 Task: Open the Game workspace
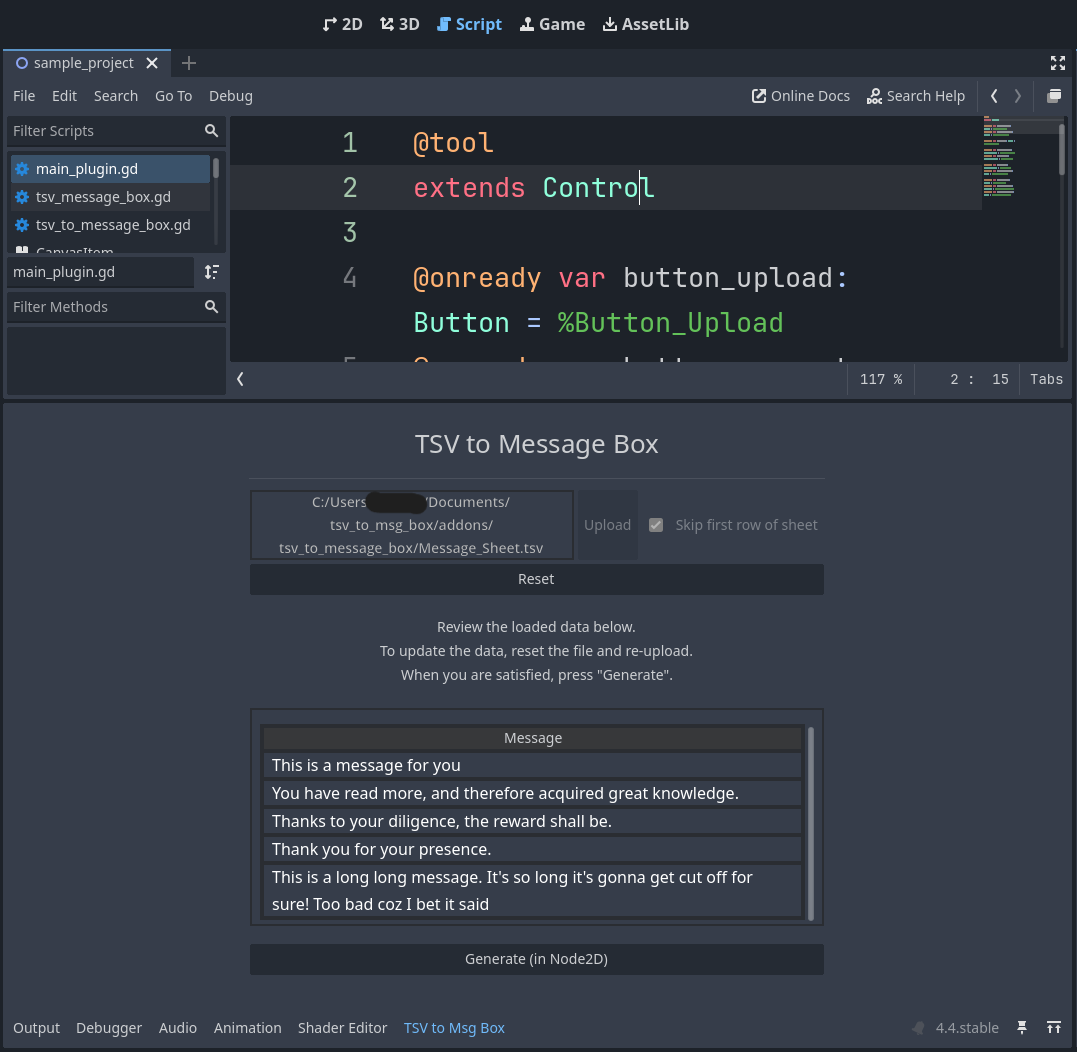552,24
